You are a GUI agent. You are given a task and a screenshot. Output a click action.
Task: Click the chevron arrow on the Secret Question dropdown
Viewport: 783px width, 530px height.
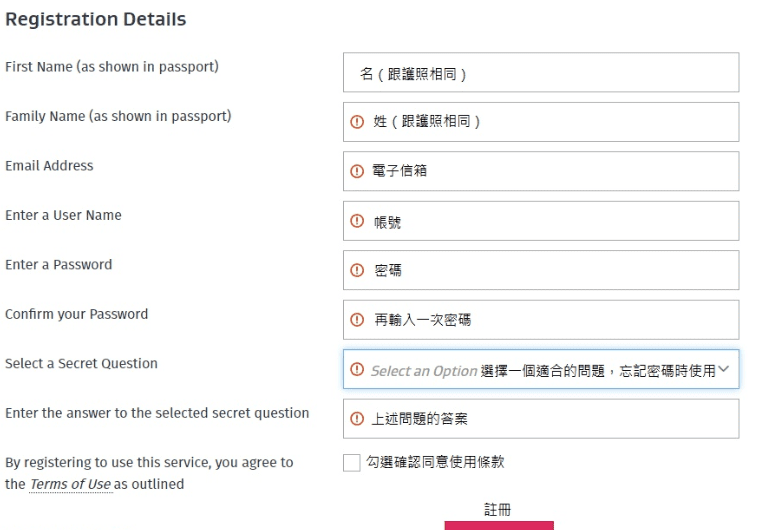724,369
